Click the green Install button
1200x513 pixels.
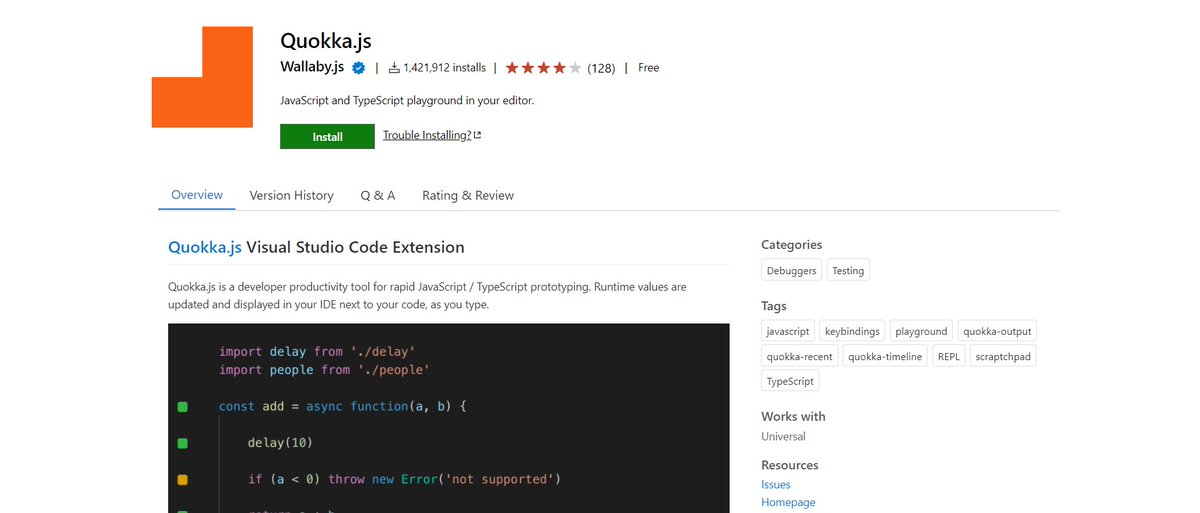coord(327,137)
